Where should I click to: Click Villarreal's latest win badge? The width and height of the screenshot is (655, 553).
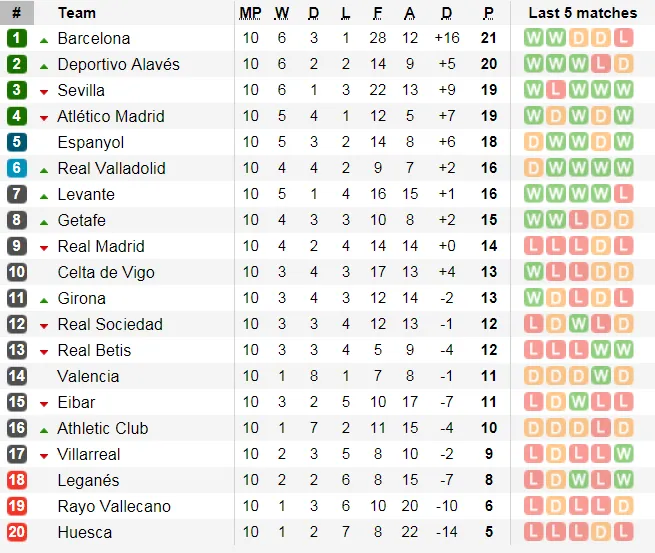tap(623, 454)
